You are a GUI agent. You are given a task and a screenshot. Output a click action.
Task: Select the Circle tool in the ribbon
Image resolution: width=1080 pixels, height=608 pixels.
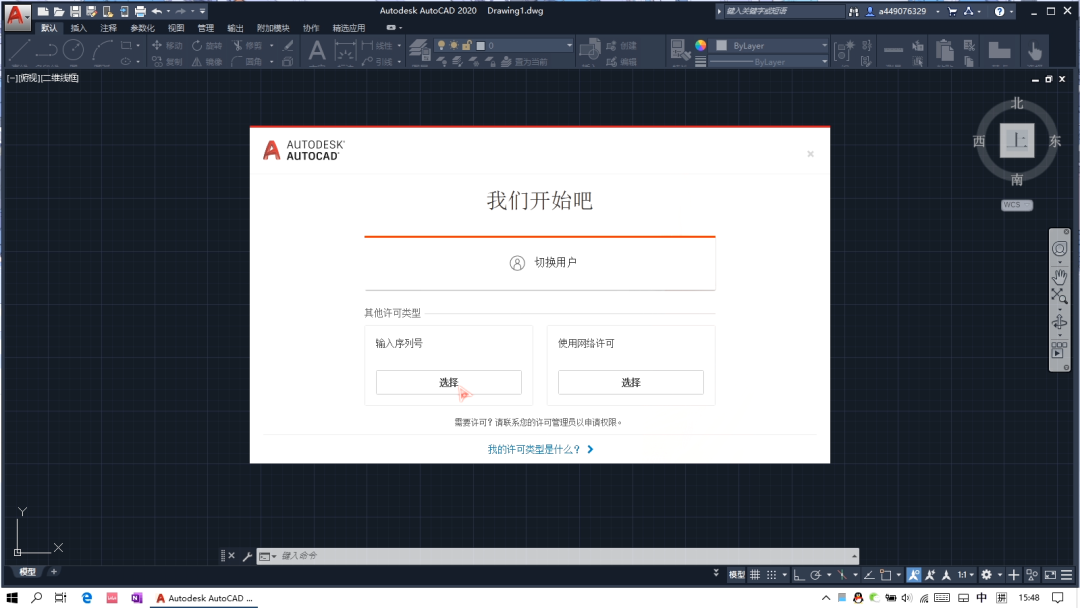coord(74,50)
